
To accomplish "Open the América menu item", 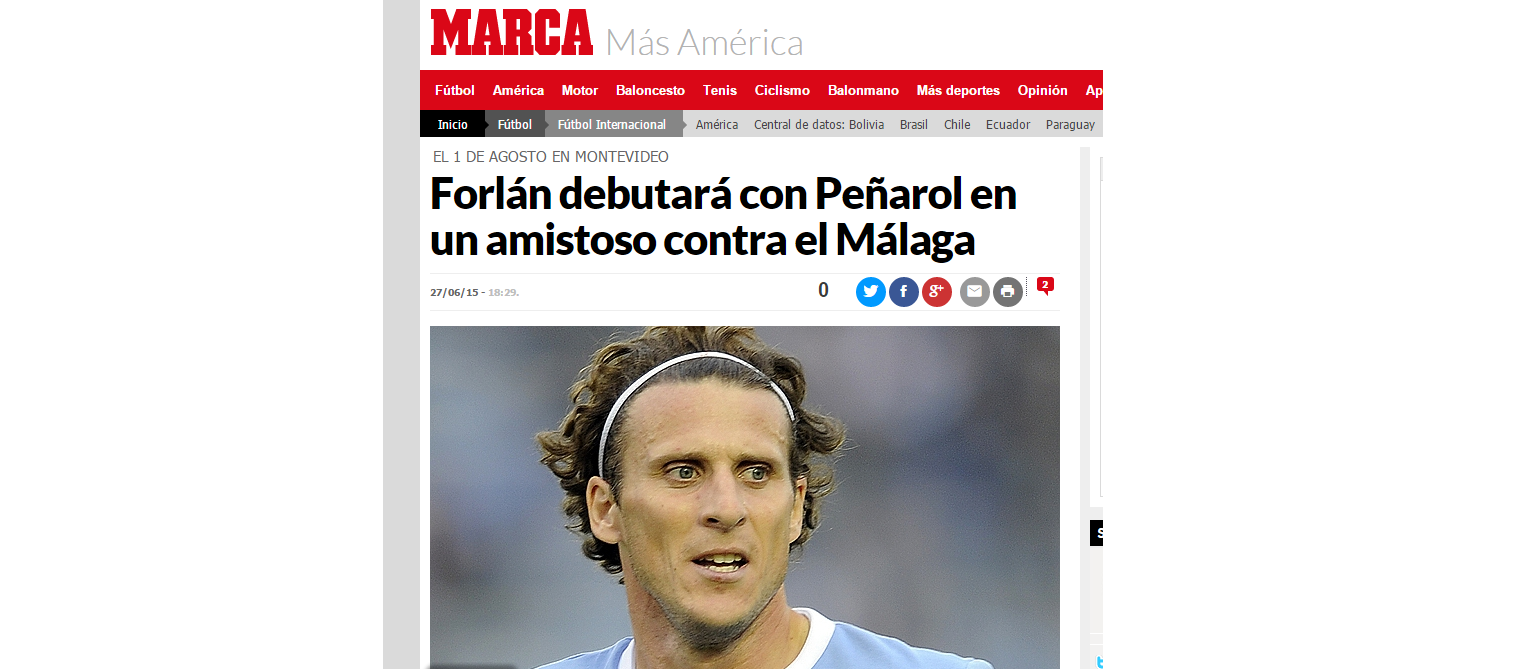I will click(518, 90).
